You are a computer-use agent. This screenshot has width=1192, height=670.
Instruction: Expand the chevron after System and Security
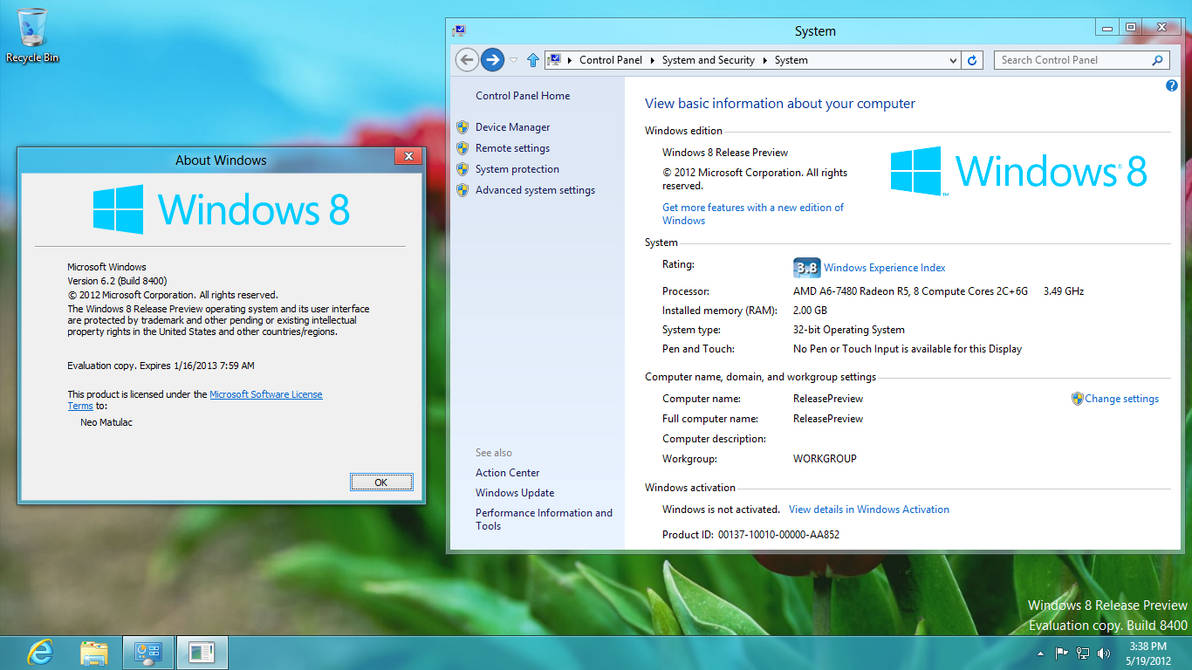(x=763, y=60)
